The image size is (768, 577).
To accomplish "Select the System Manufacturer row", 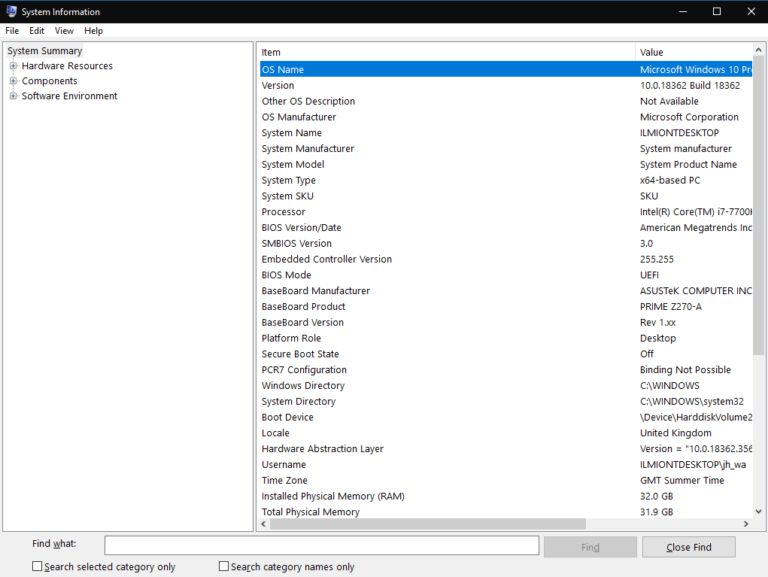I will [506, 148].
